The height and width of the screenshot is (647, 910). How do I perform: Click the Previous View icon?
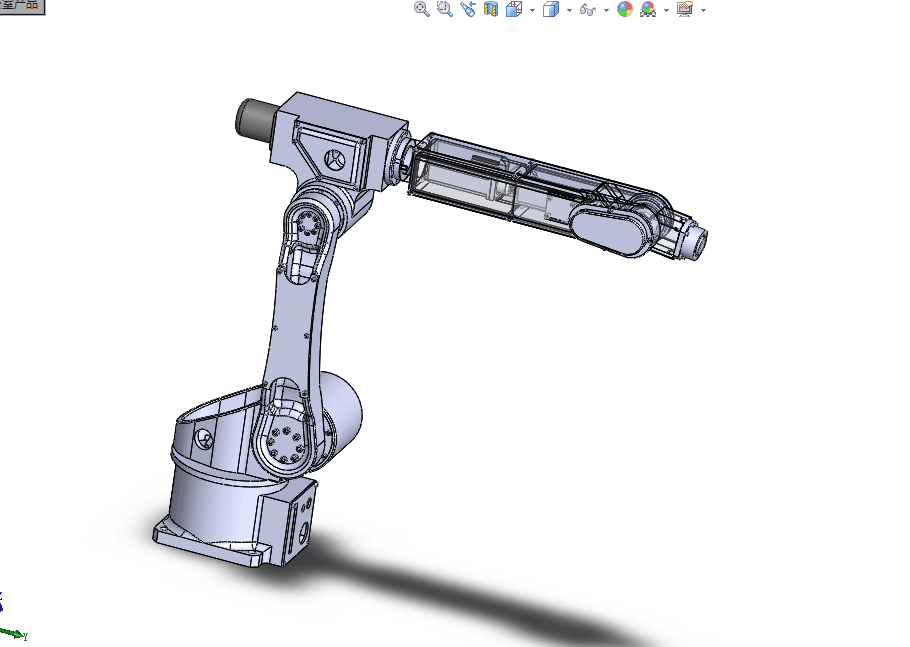(x=468, y=9)
